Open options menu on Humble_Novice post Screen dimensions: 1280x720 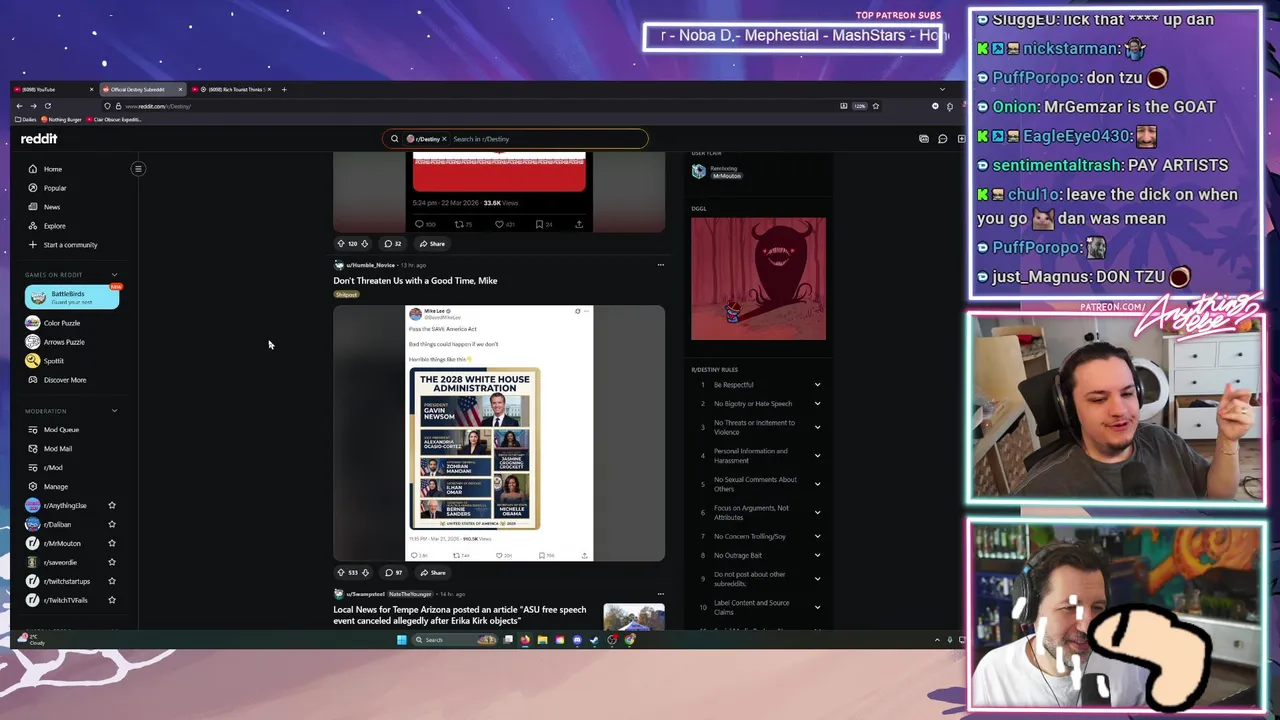[x=660, y=265]
